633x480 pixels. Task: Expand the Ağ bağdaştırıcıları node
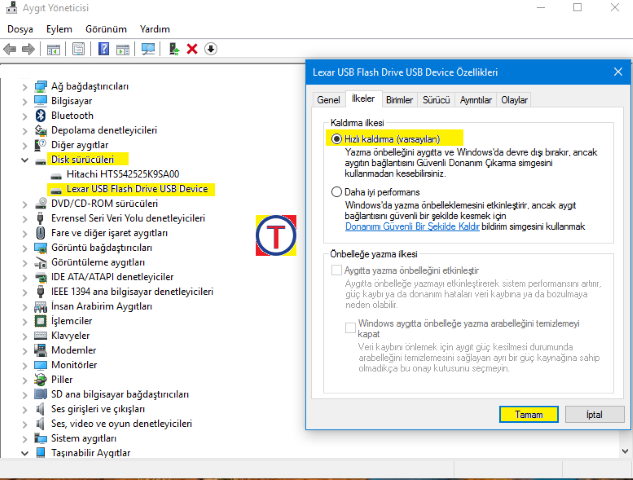click(25, 87)
